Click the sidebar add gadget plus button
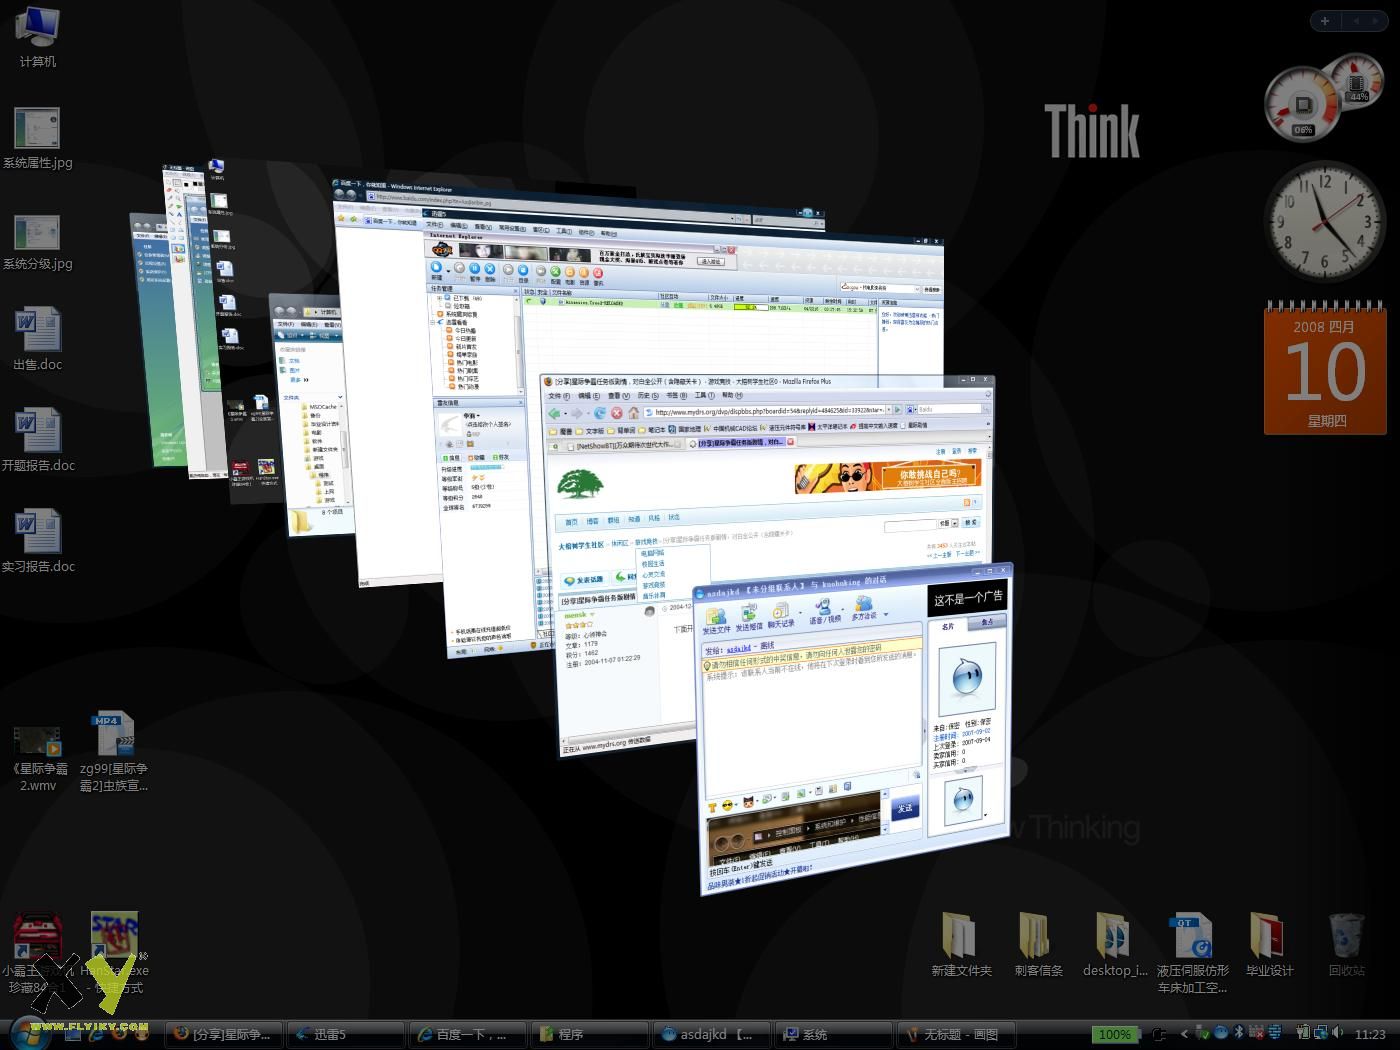The image size is (1400, 1050). 1325,21
